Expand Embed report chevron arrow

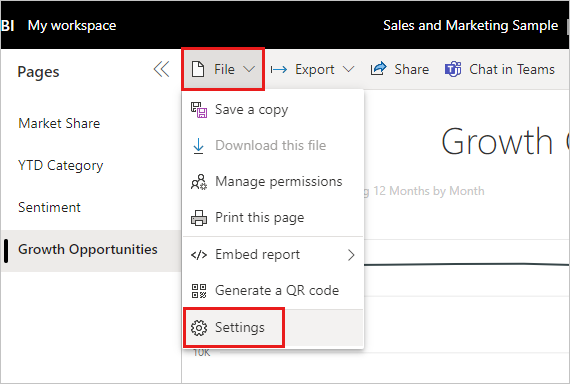351,255
